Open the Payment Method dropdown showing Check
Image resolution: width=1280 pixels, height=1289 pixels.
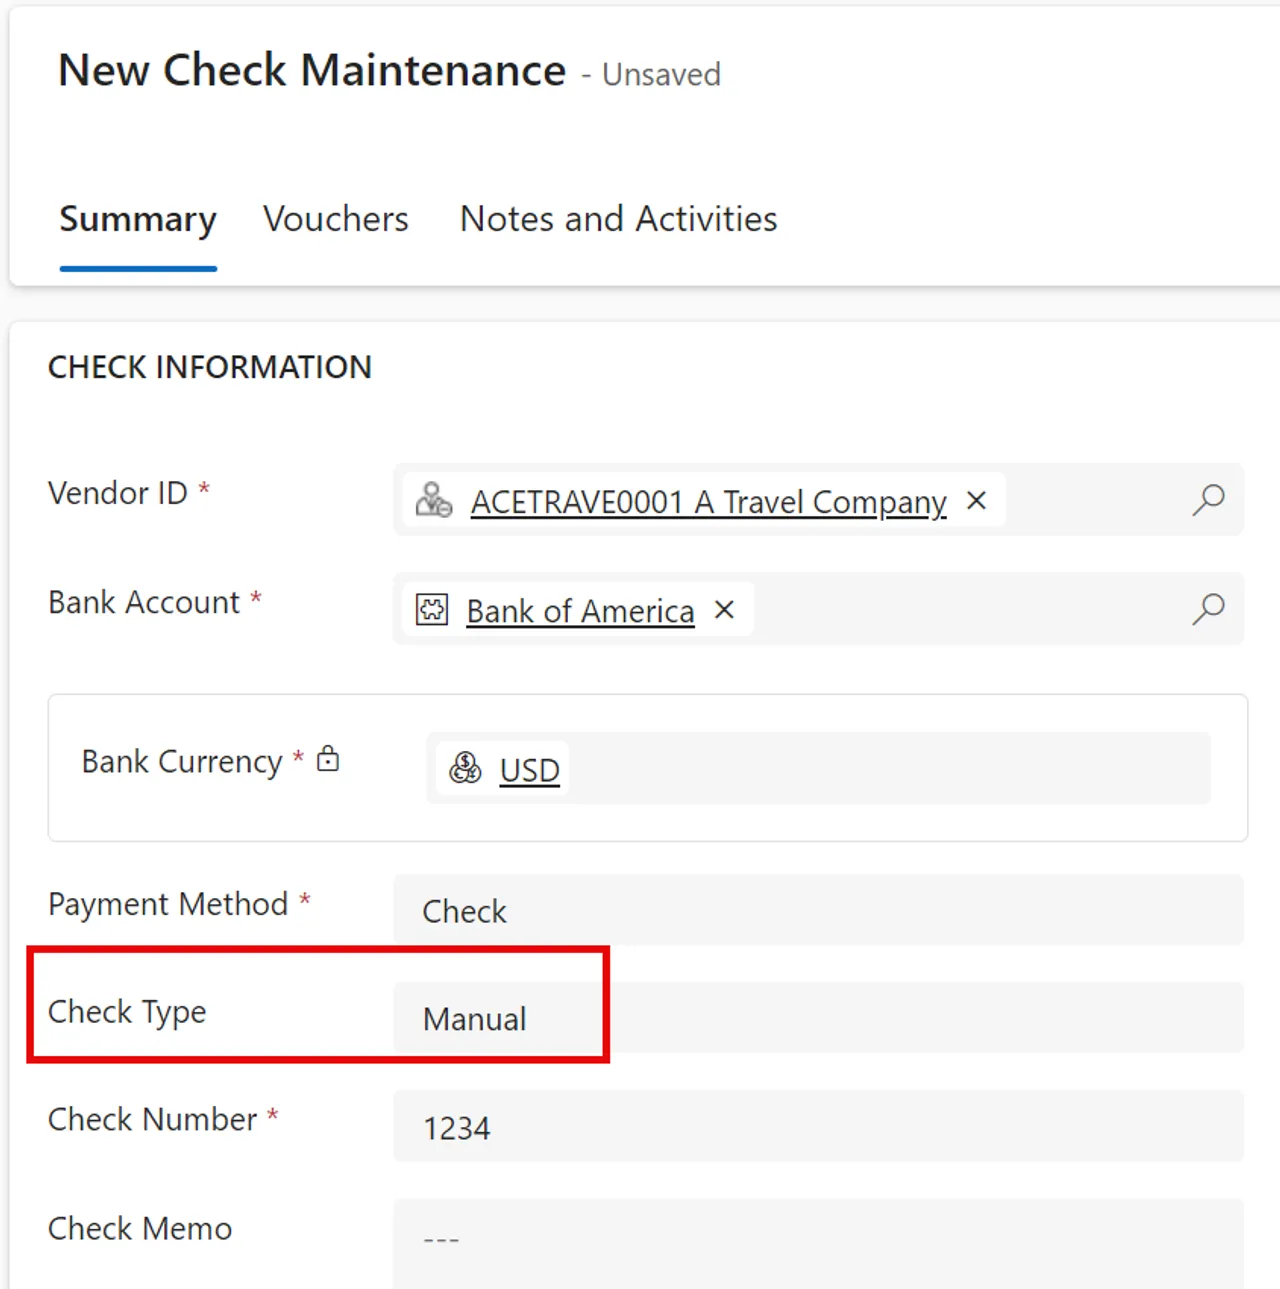(820, 910)
